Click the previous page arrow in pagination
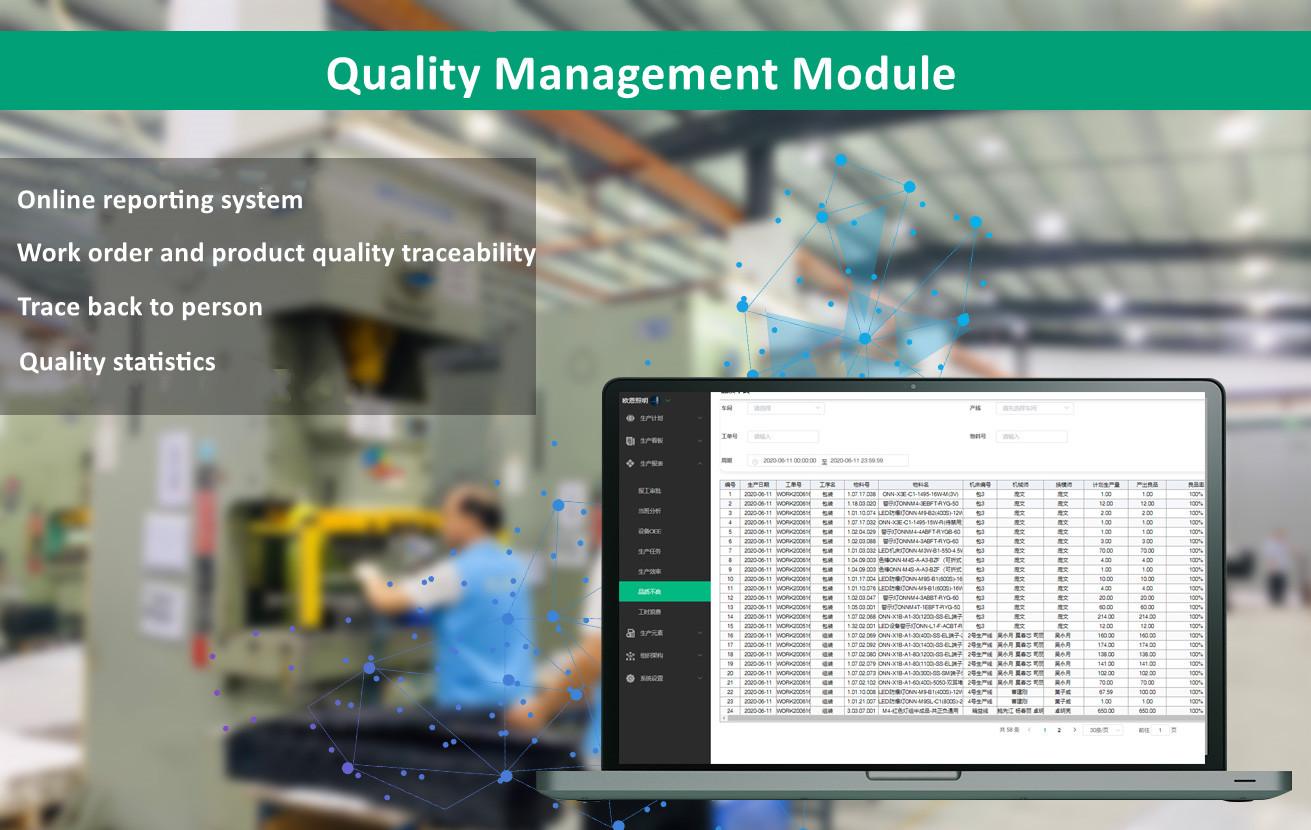The image size is (1311, 830). [1030, 730]
